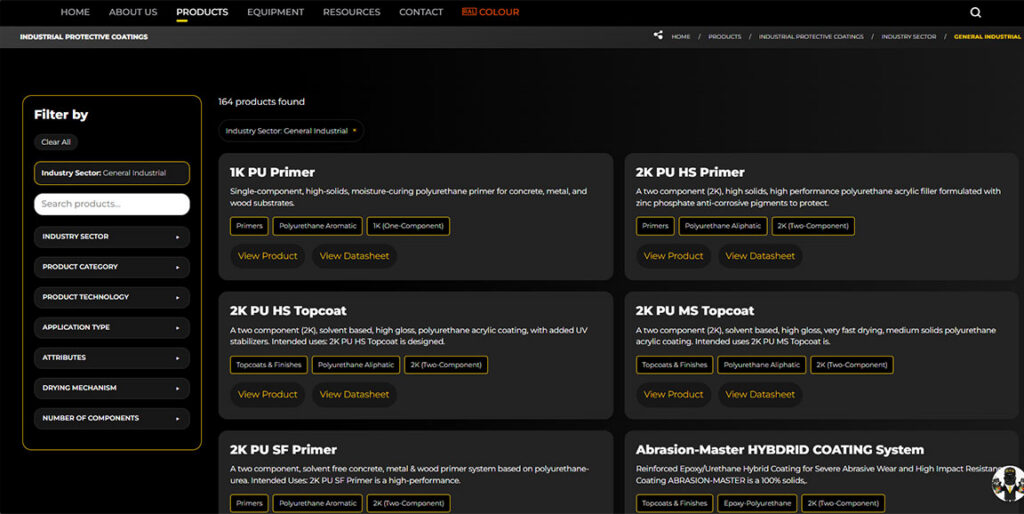Click Polyurethane Aliphatic tag on 2K PU HS Primer

[723, 226]
